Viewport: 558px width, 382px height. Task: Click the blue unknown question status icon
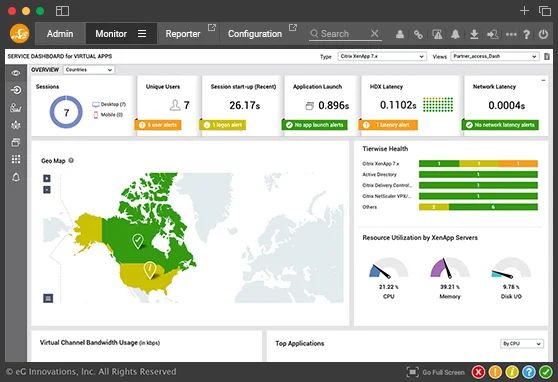coord(529,372)
